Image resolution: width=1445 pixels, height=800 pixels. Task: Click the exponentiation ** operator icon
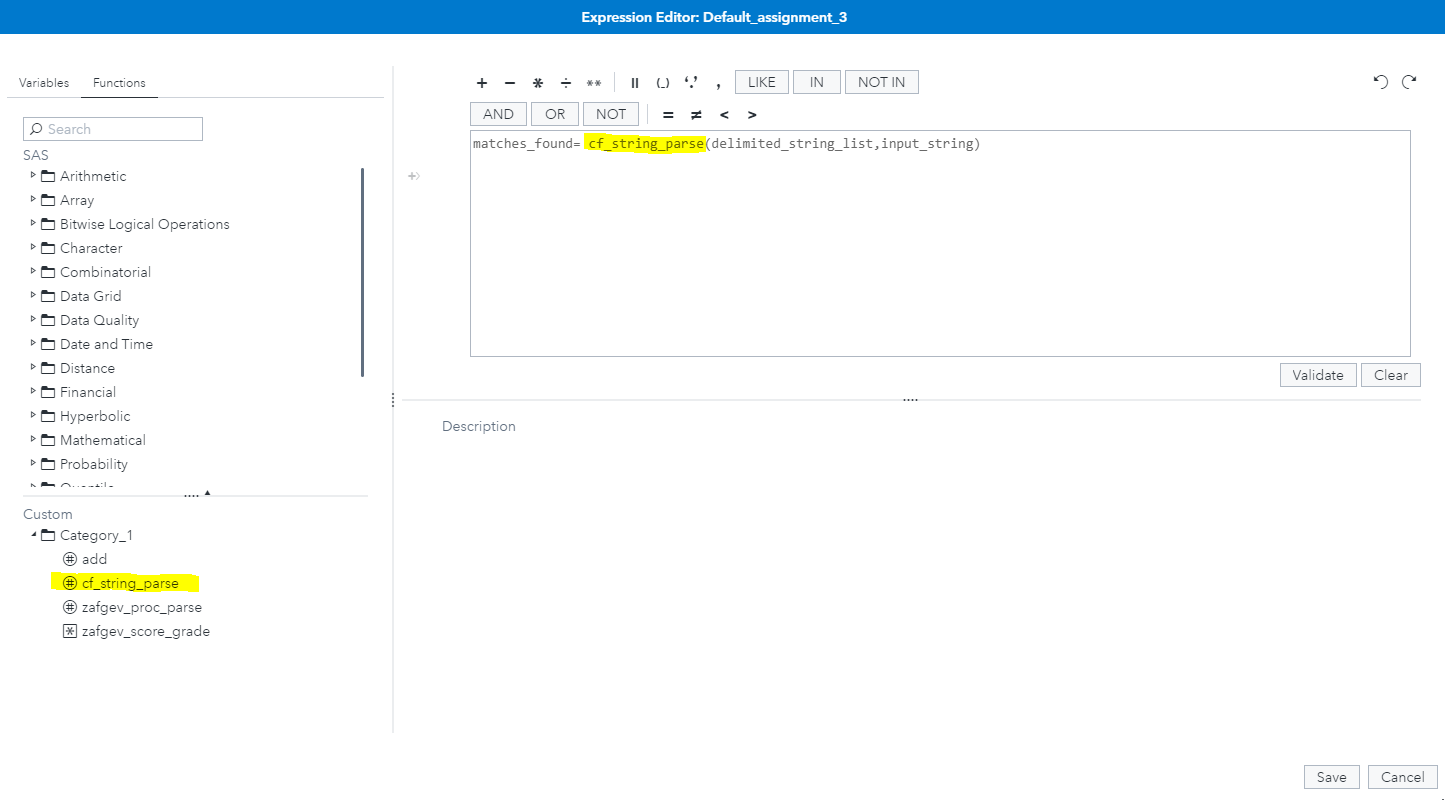tap(593, 83)
